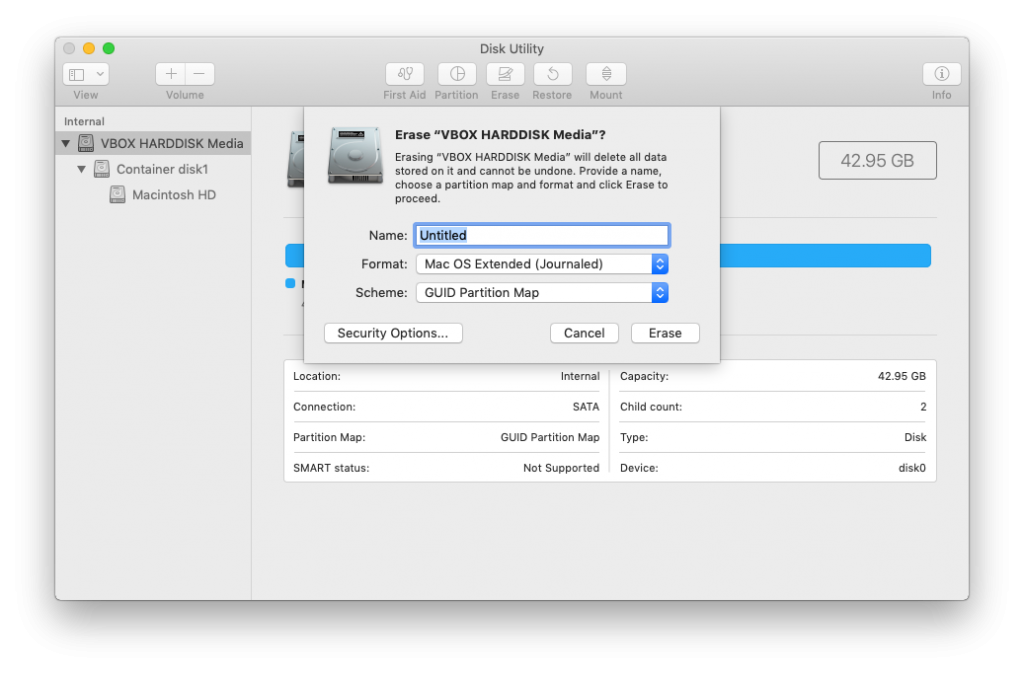Confirm erase with the Erase button
The image size is (1024, 673).
point(664,333)
